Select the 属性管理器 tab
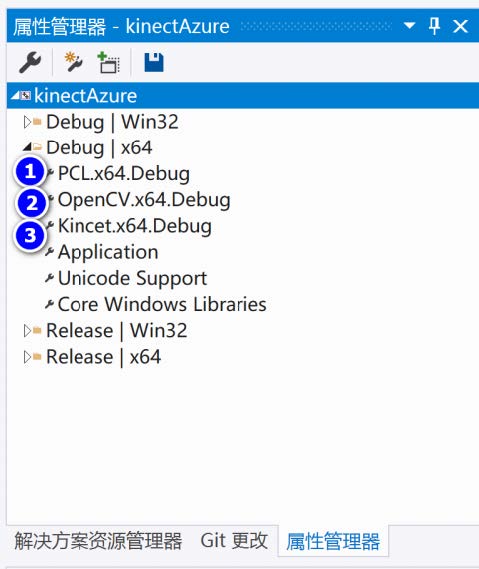479x569 pixels. (333, 541)
